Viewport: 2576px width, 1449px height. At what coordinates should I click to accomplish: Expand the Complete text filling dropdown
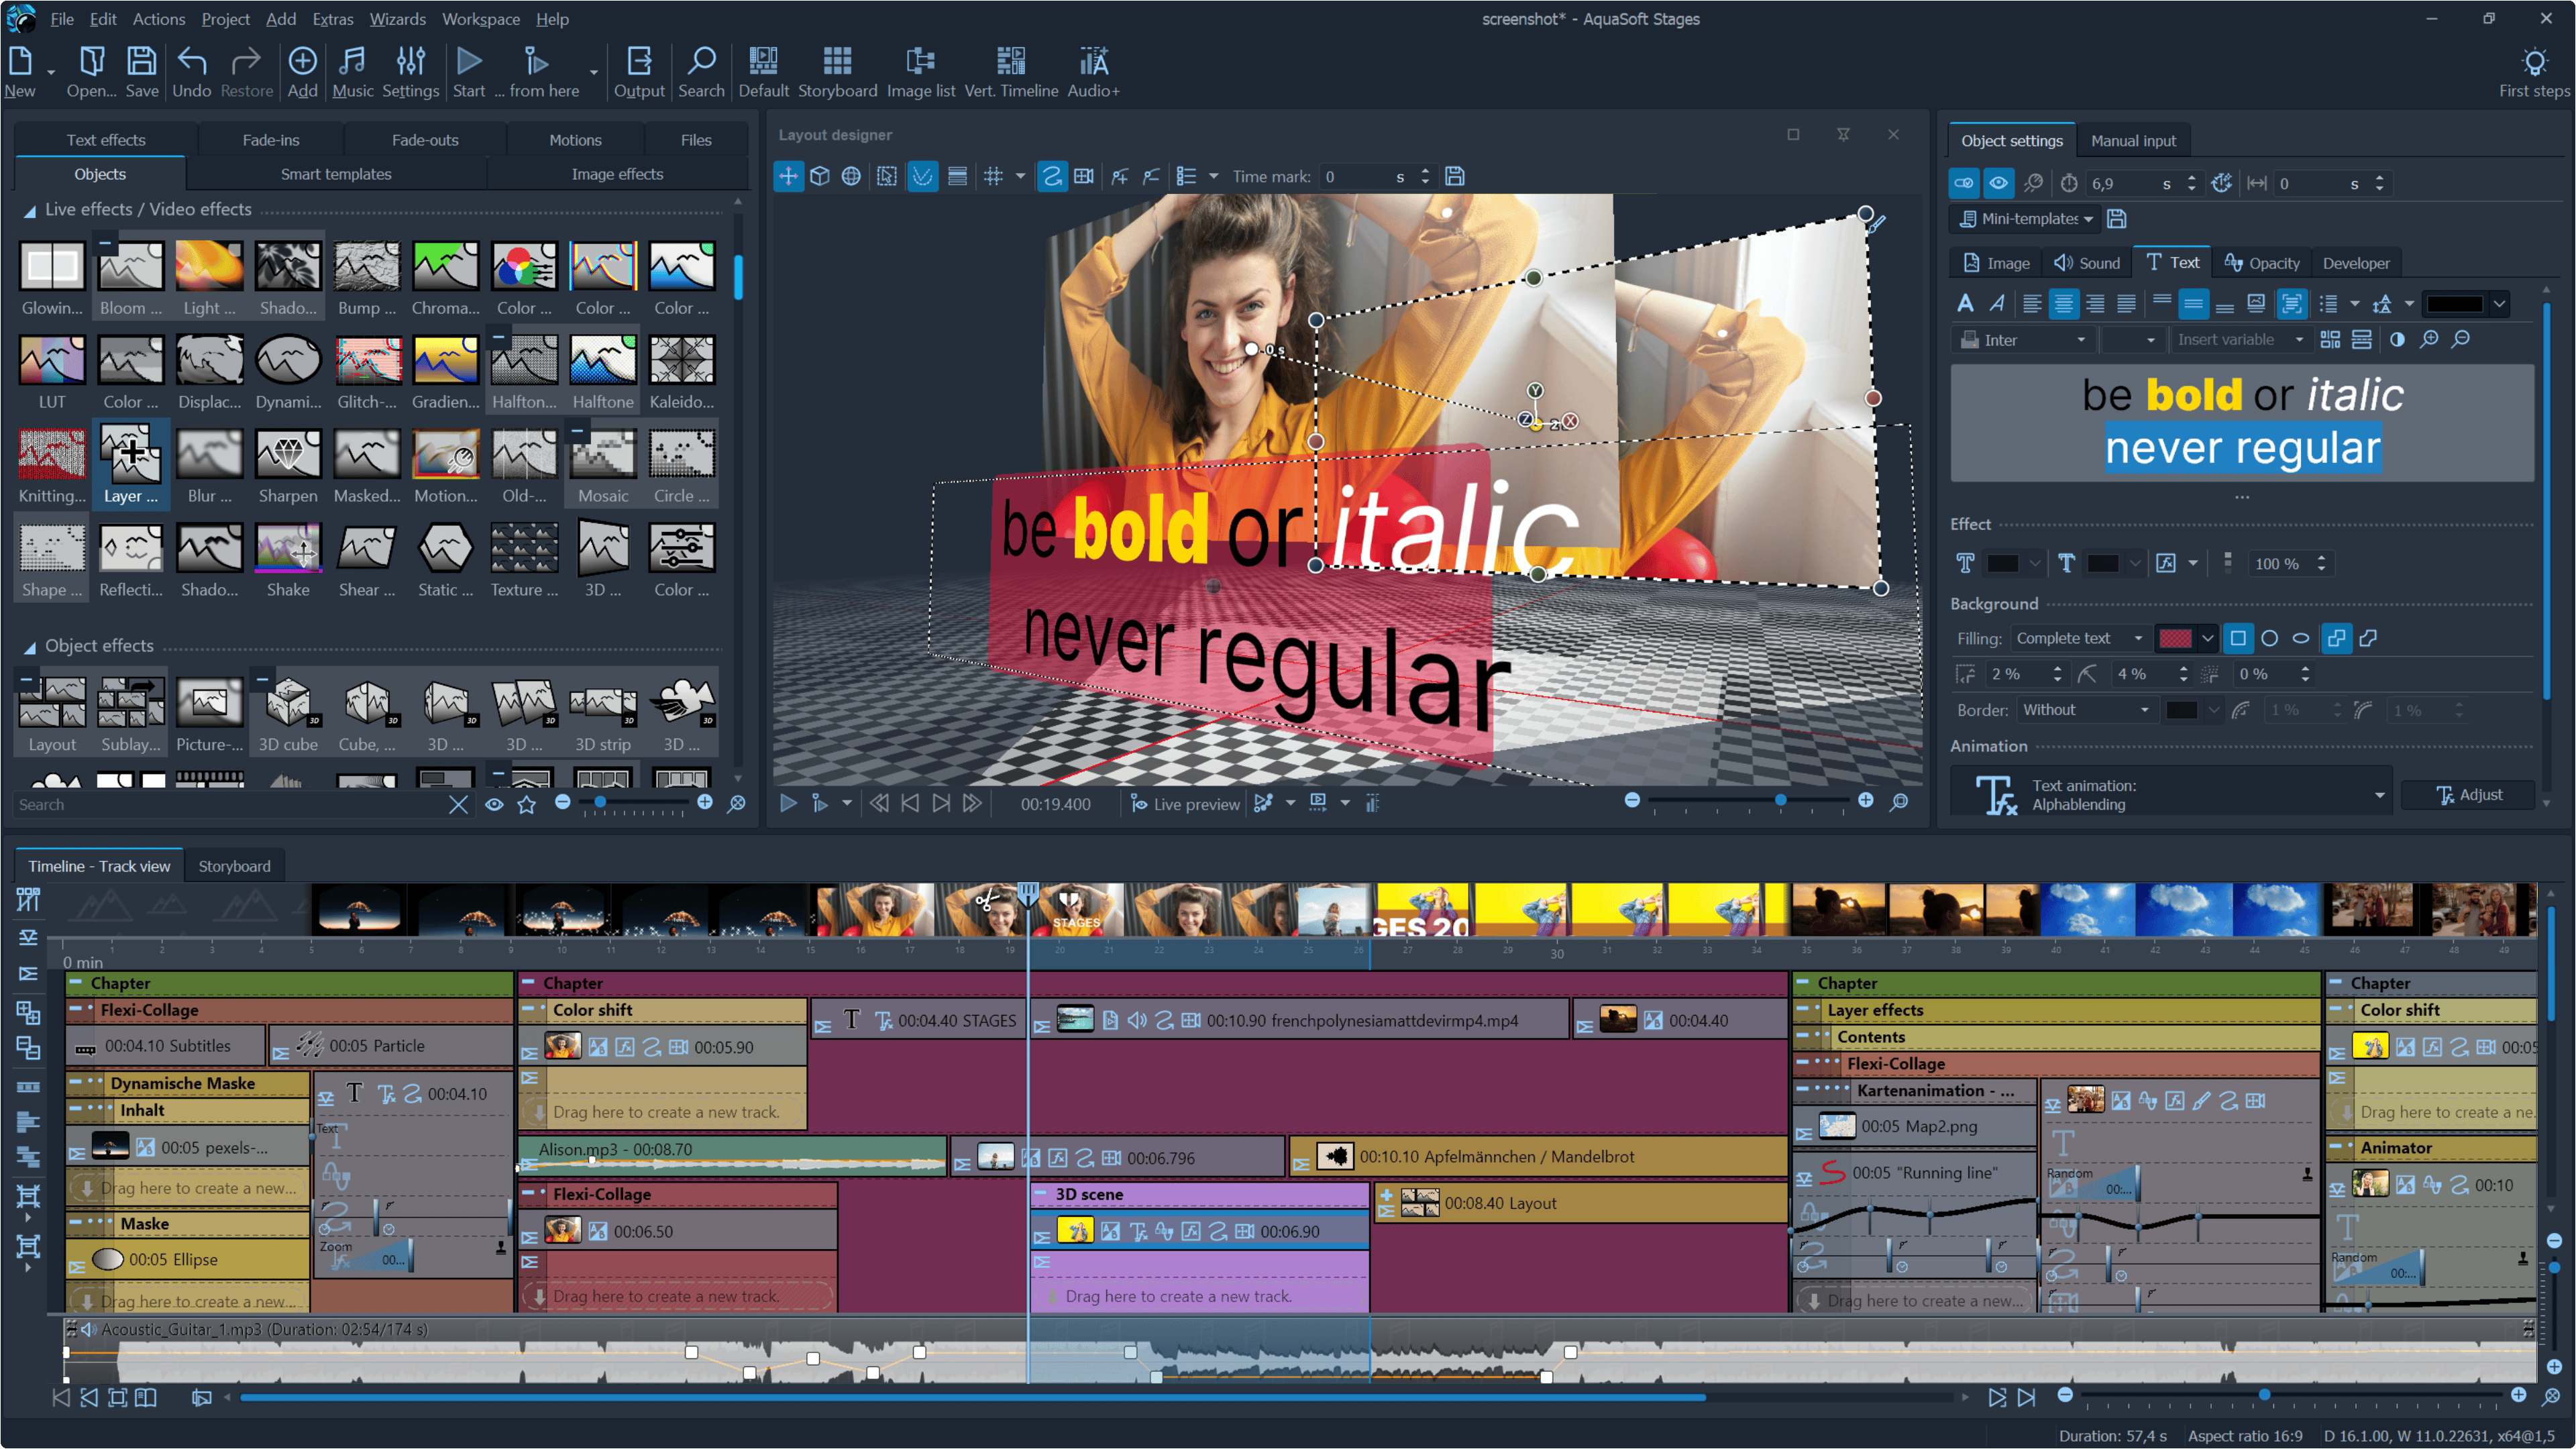(2078, 638)
